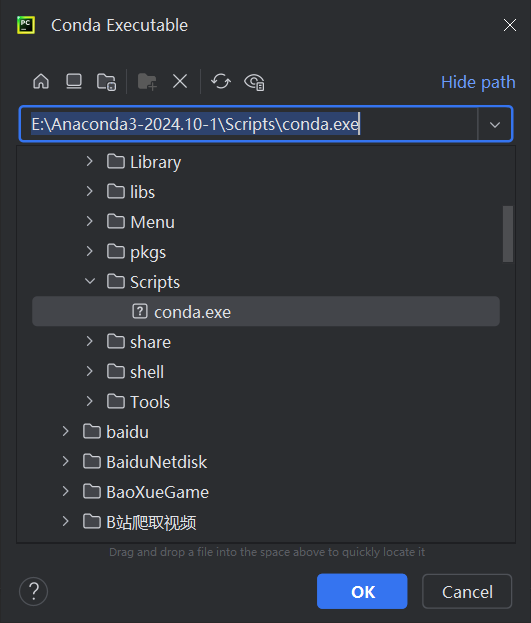The width and height of the screenshot is (531, 623).
Task: Select the Library folder row
Action: (266, 162)
